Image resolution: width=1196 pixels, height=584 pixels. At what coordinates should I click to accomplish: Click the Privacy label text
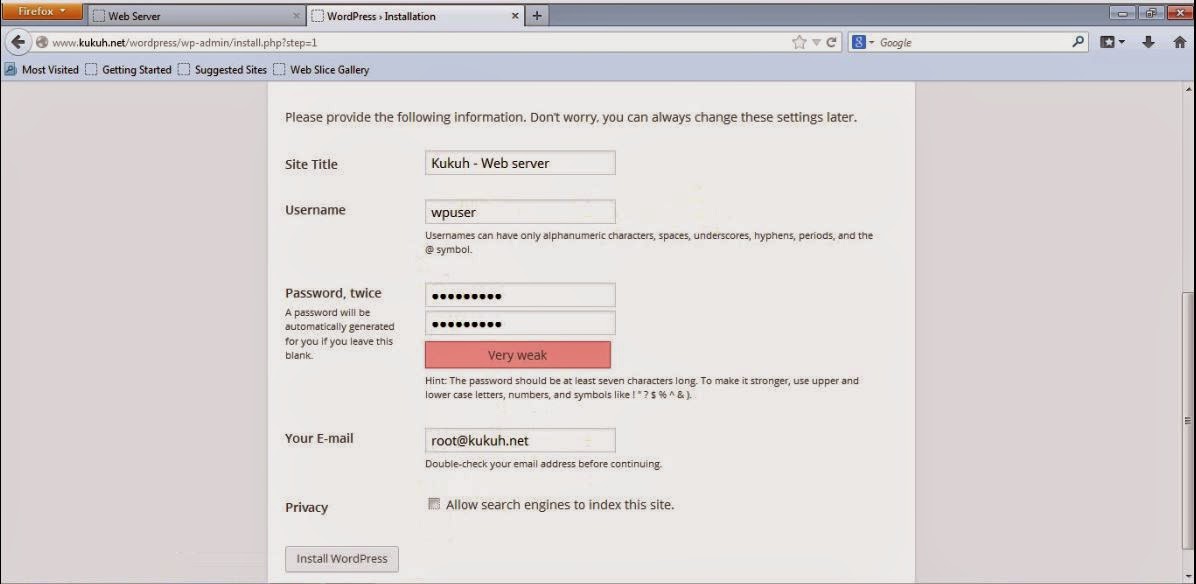307,508
